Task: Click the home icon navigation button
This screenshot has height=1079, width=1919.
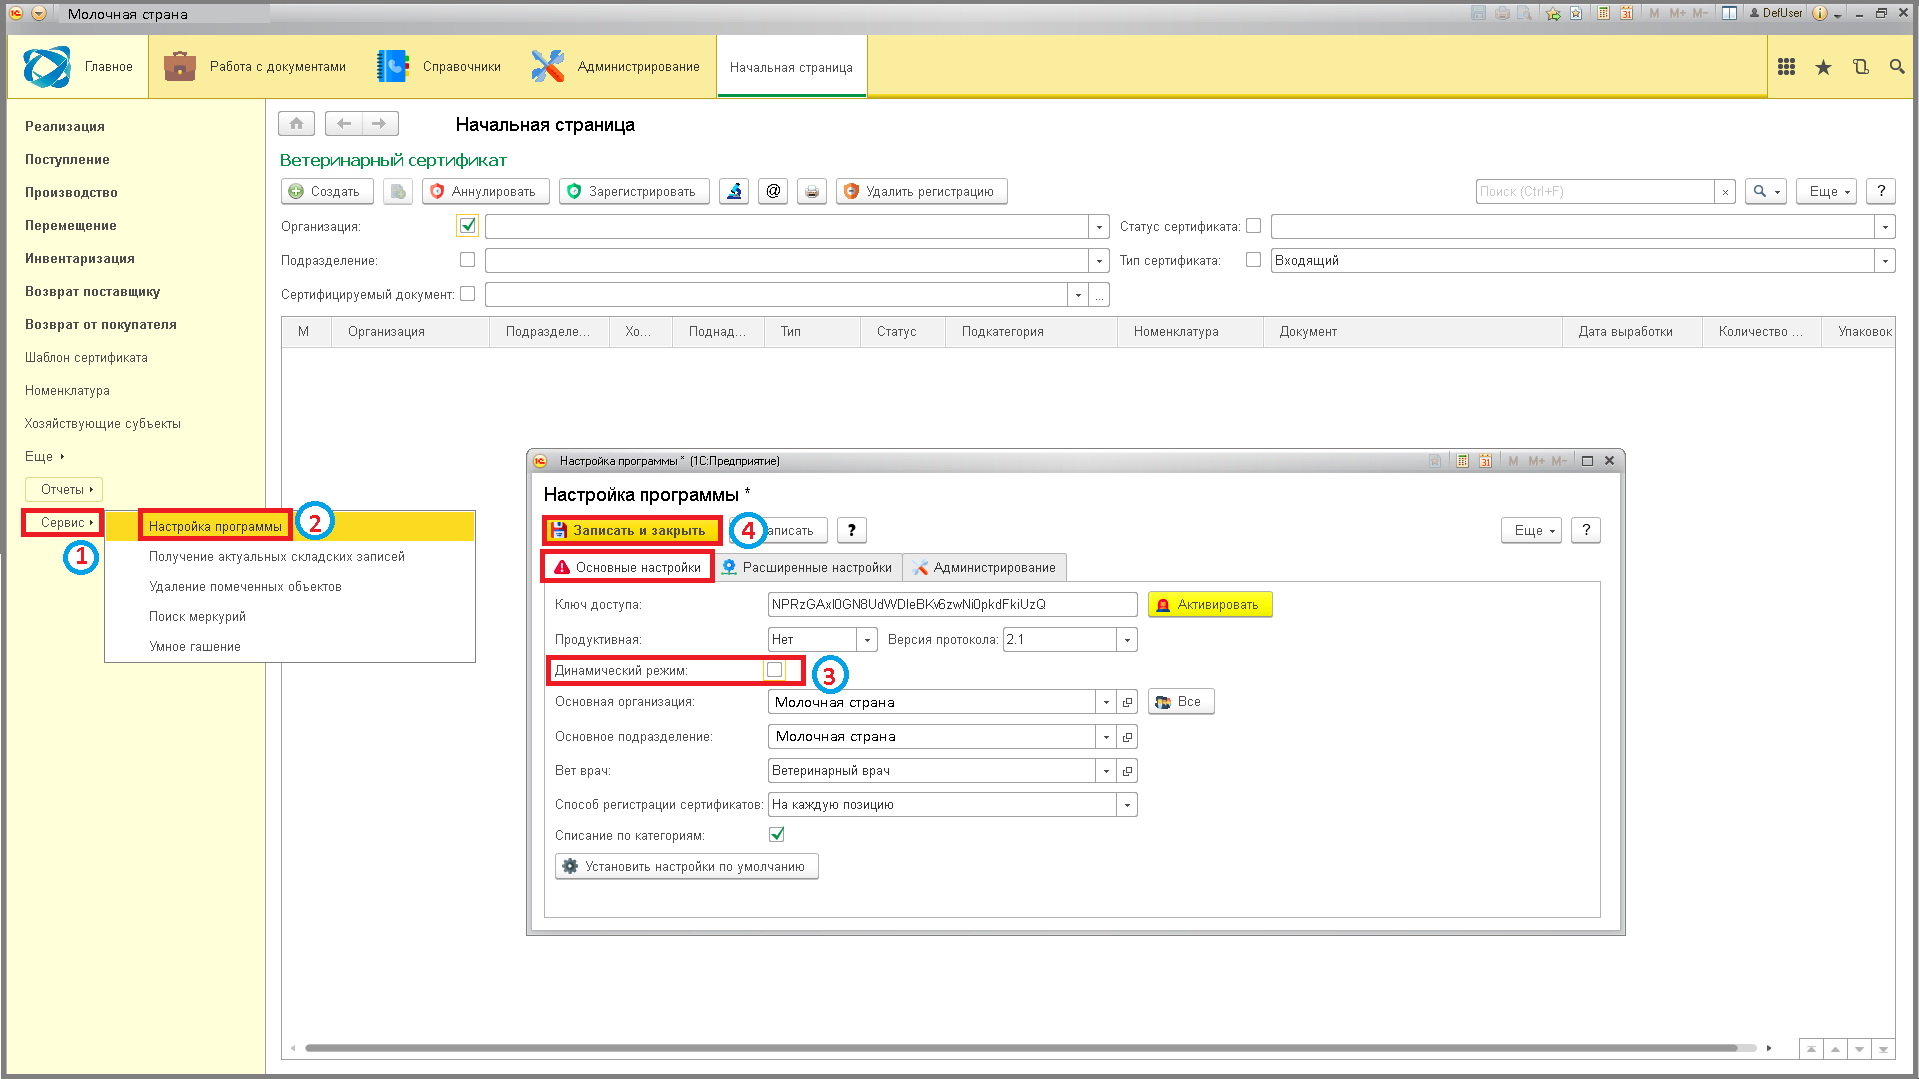Action: coord(296,123)
